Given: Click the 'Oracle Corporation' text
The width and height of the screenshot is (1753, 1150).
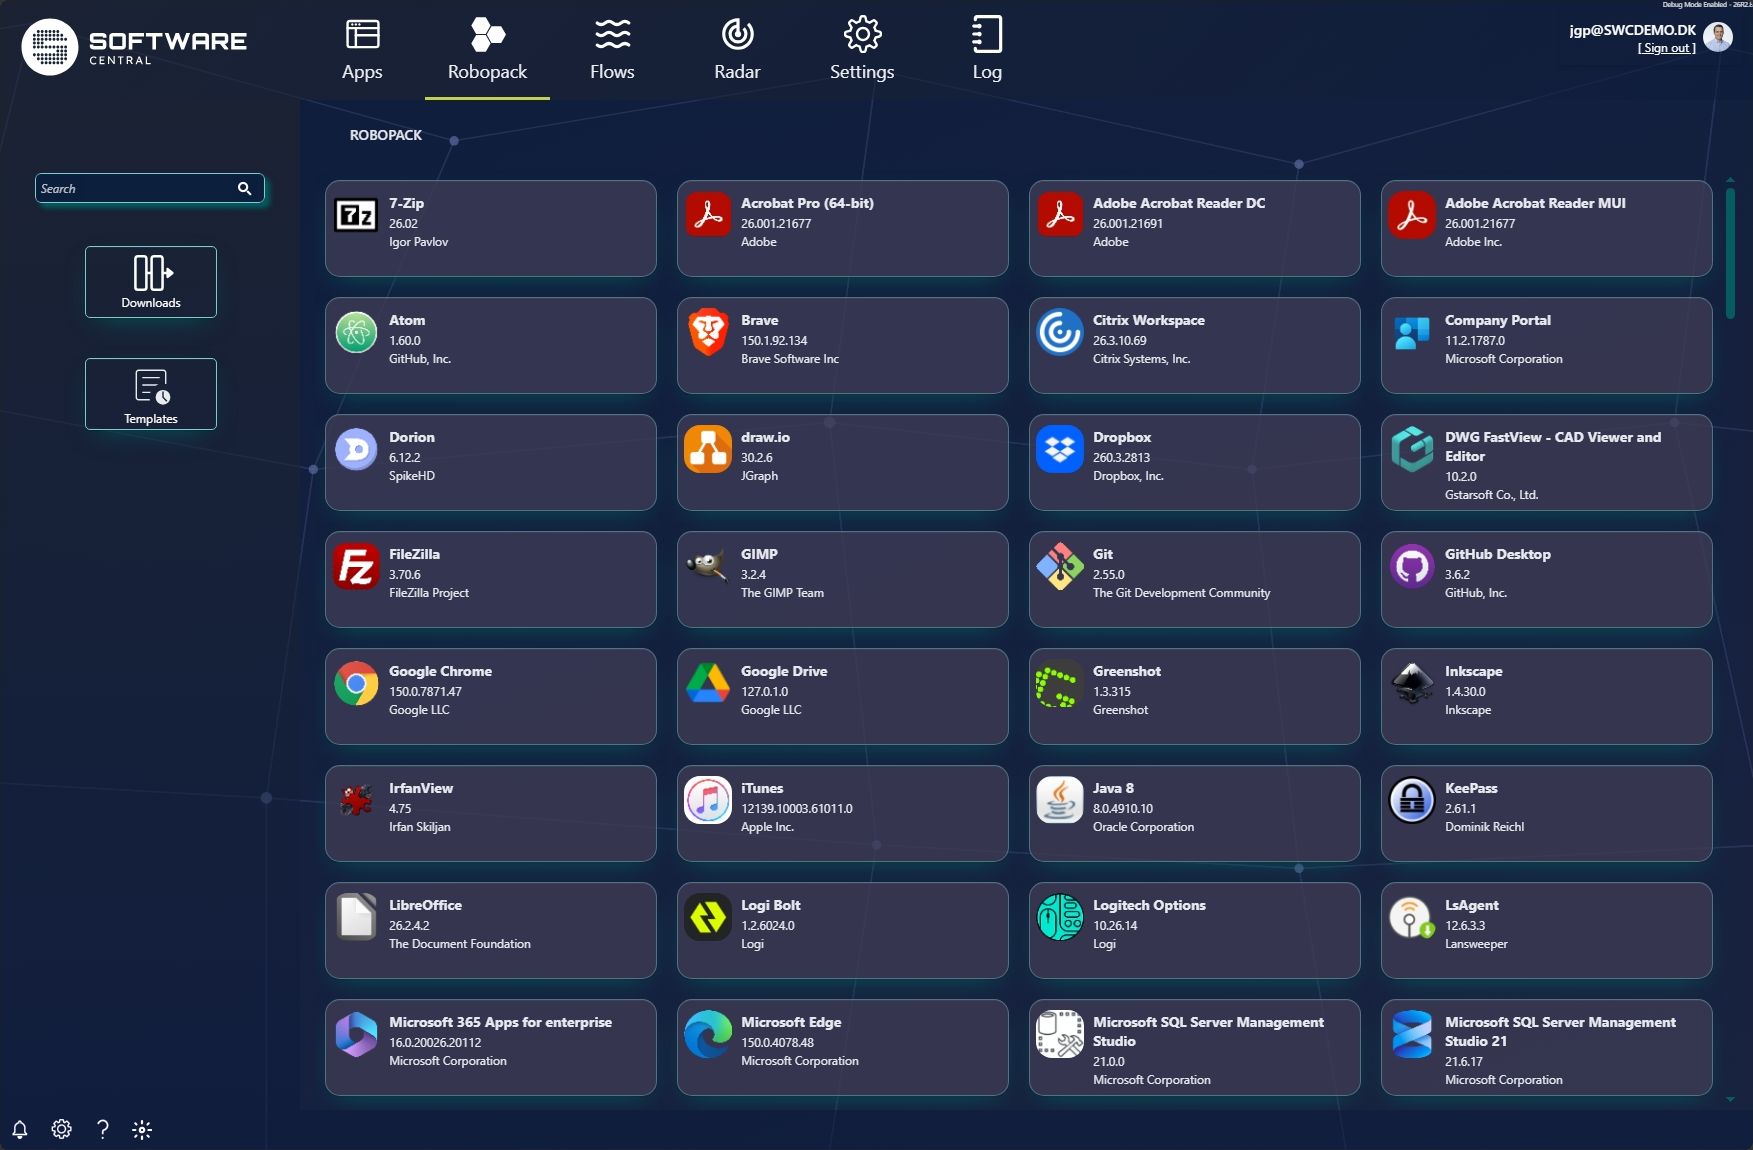Looking at the screenshot, I should [1143, 827].
